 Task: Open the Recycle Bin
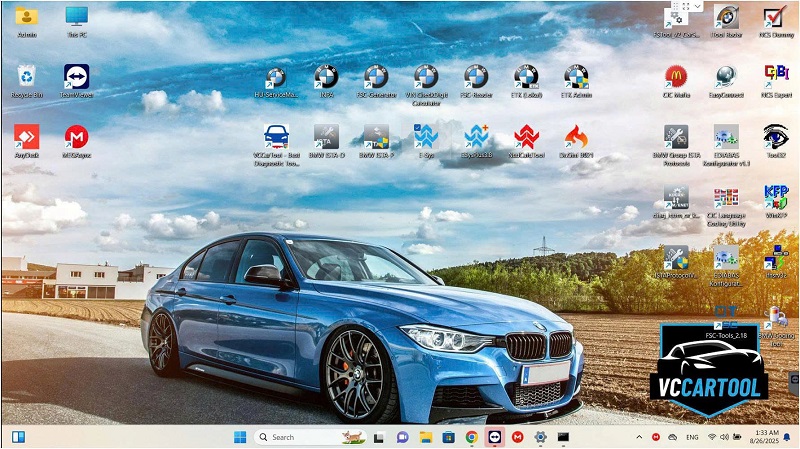pos(27,81)
